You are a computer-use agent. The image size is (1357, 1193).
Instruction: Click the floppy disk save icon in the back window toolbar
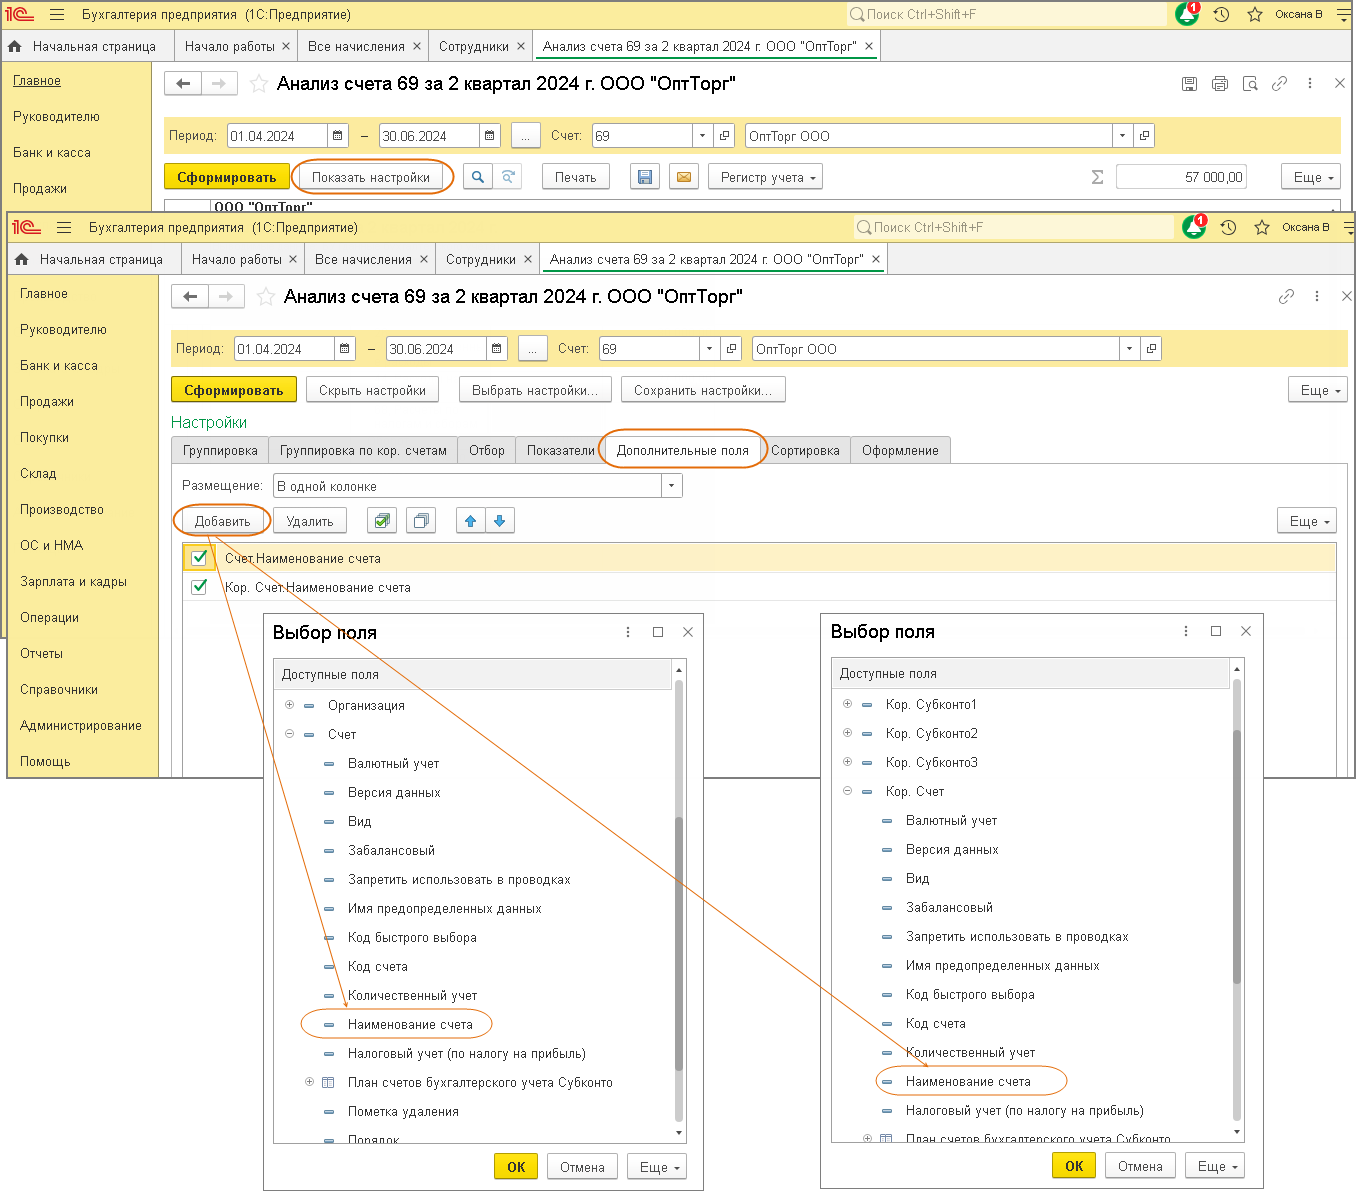pyautogui.click(x=645, y=177)
